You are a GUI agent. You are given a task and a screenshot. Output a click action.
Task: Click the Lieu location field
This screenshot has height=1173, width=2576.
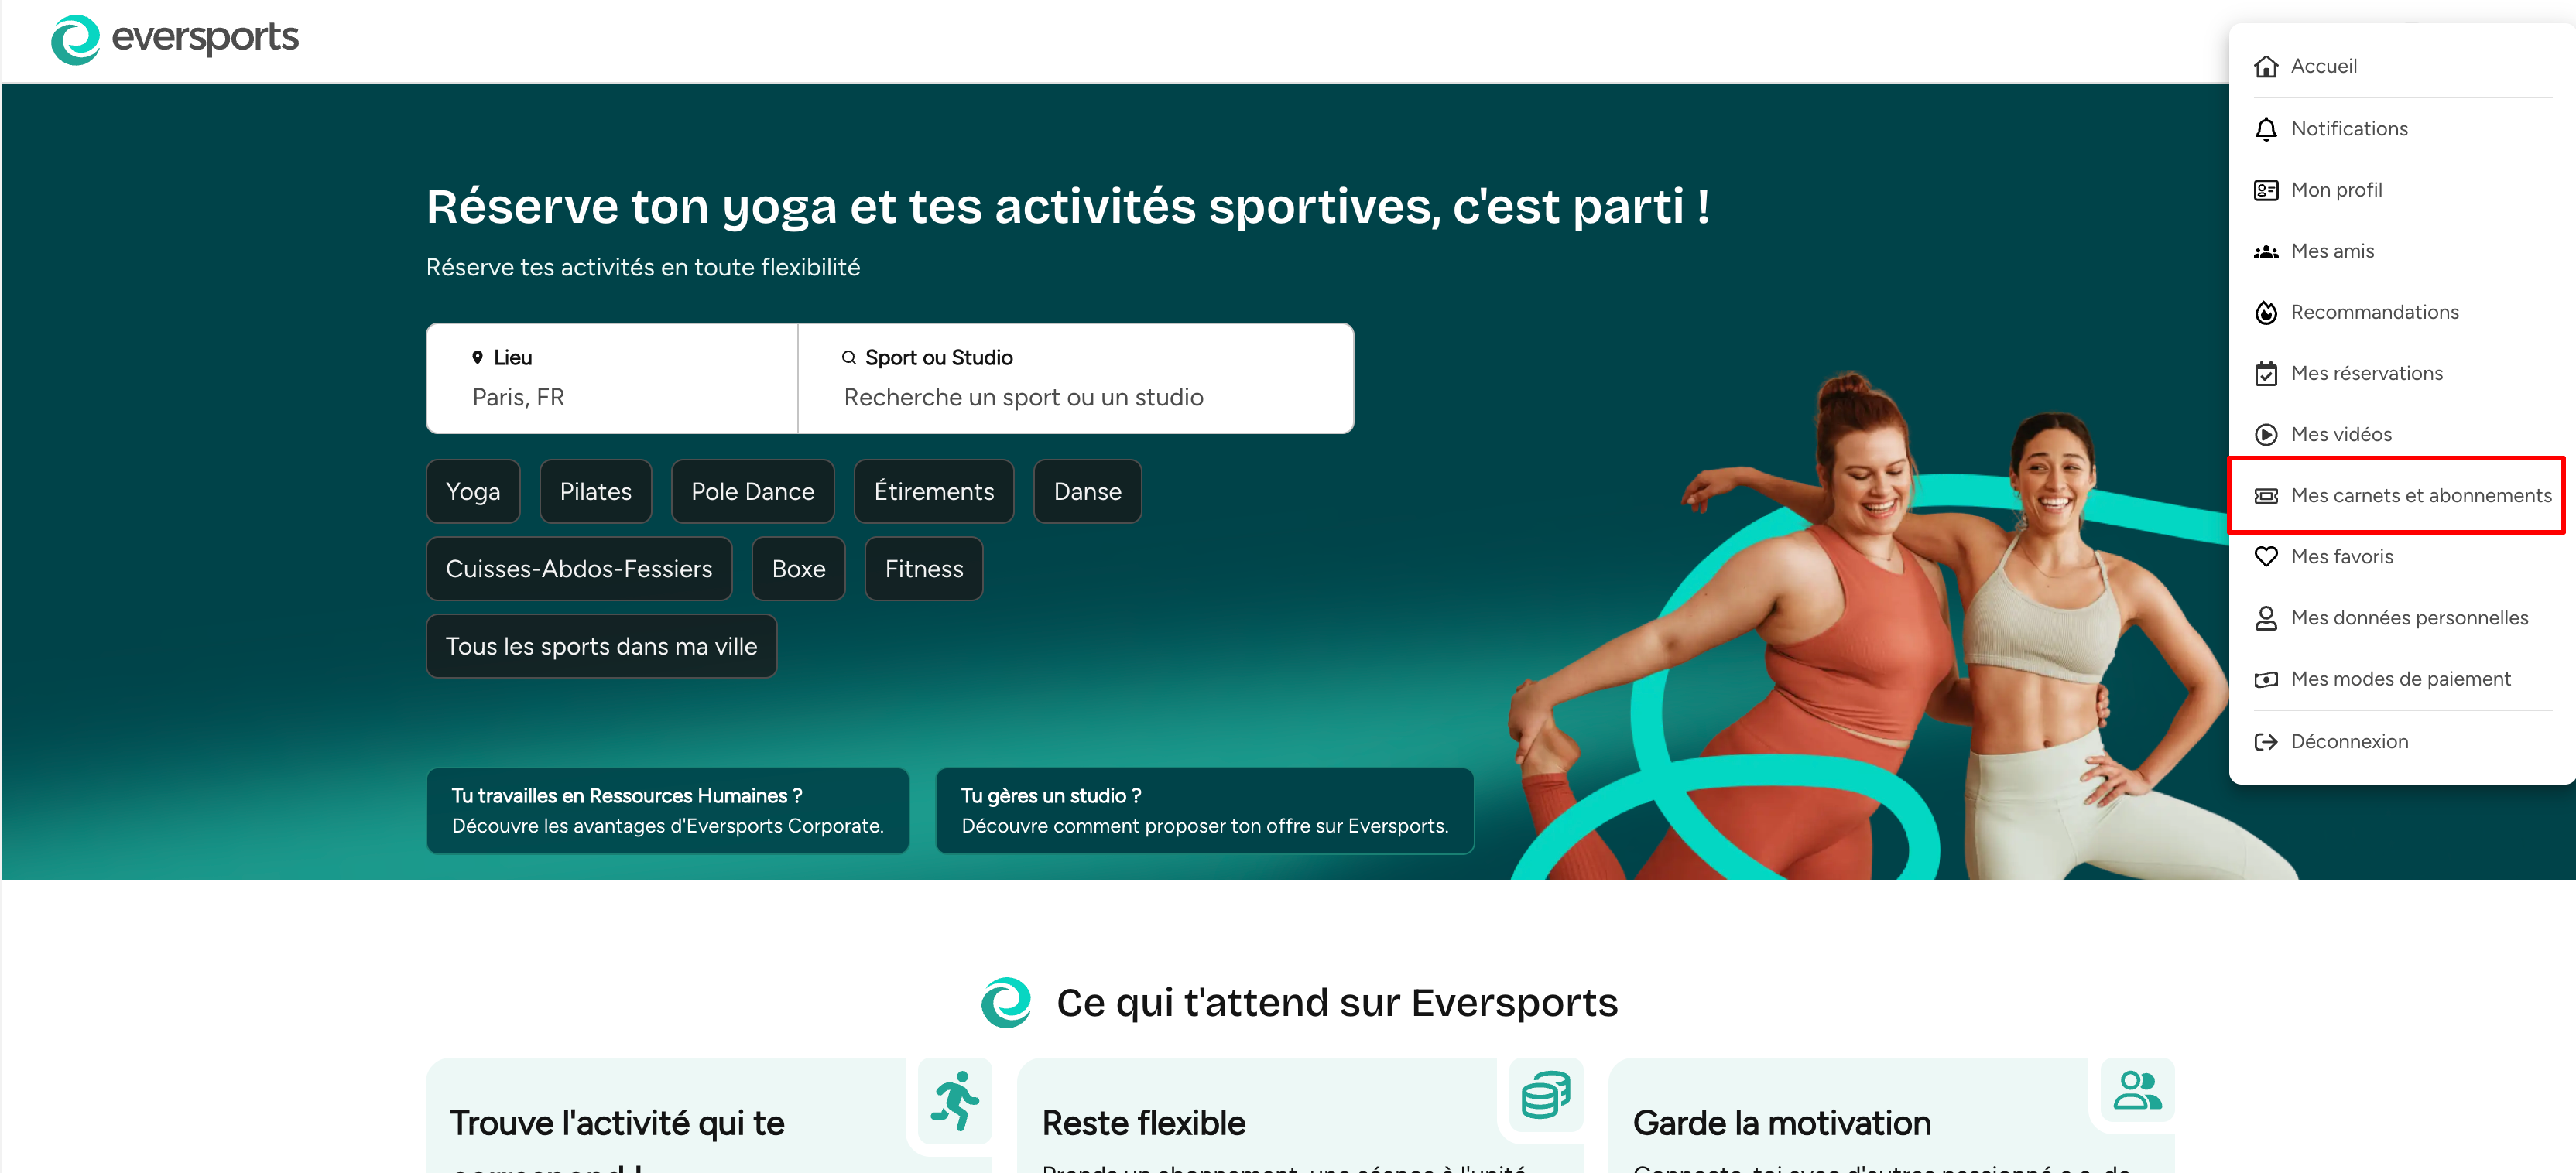click(612, 378)
